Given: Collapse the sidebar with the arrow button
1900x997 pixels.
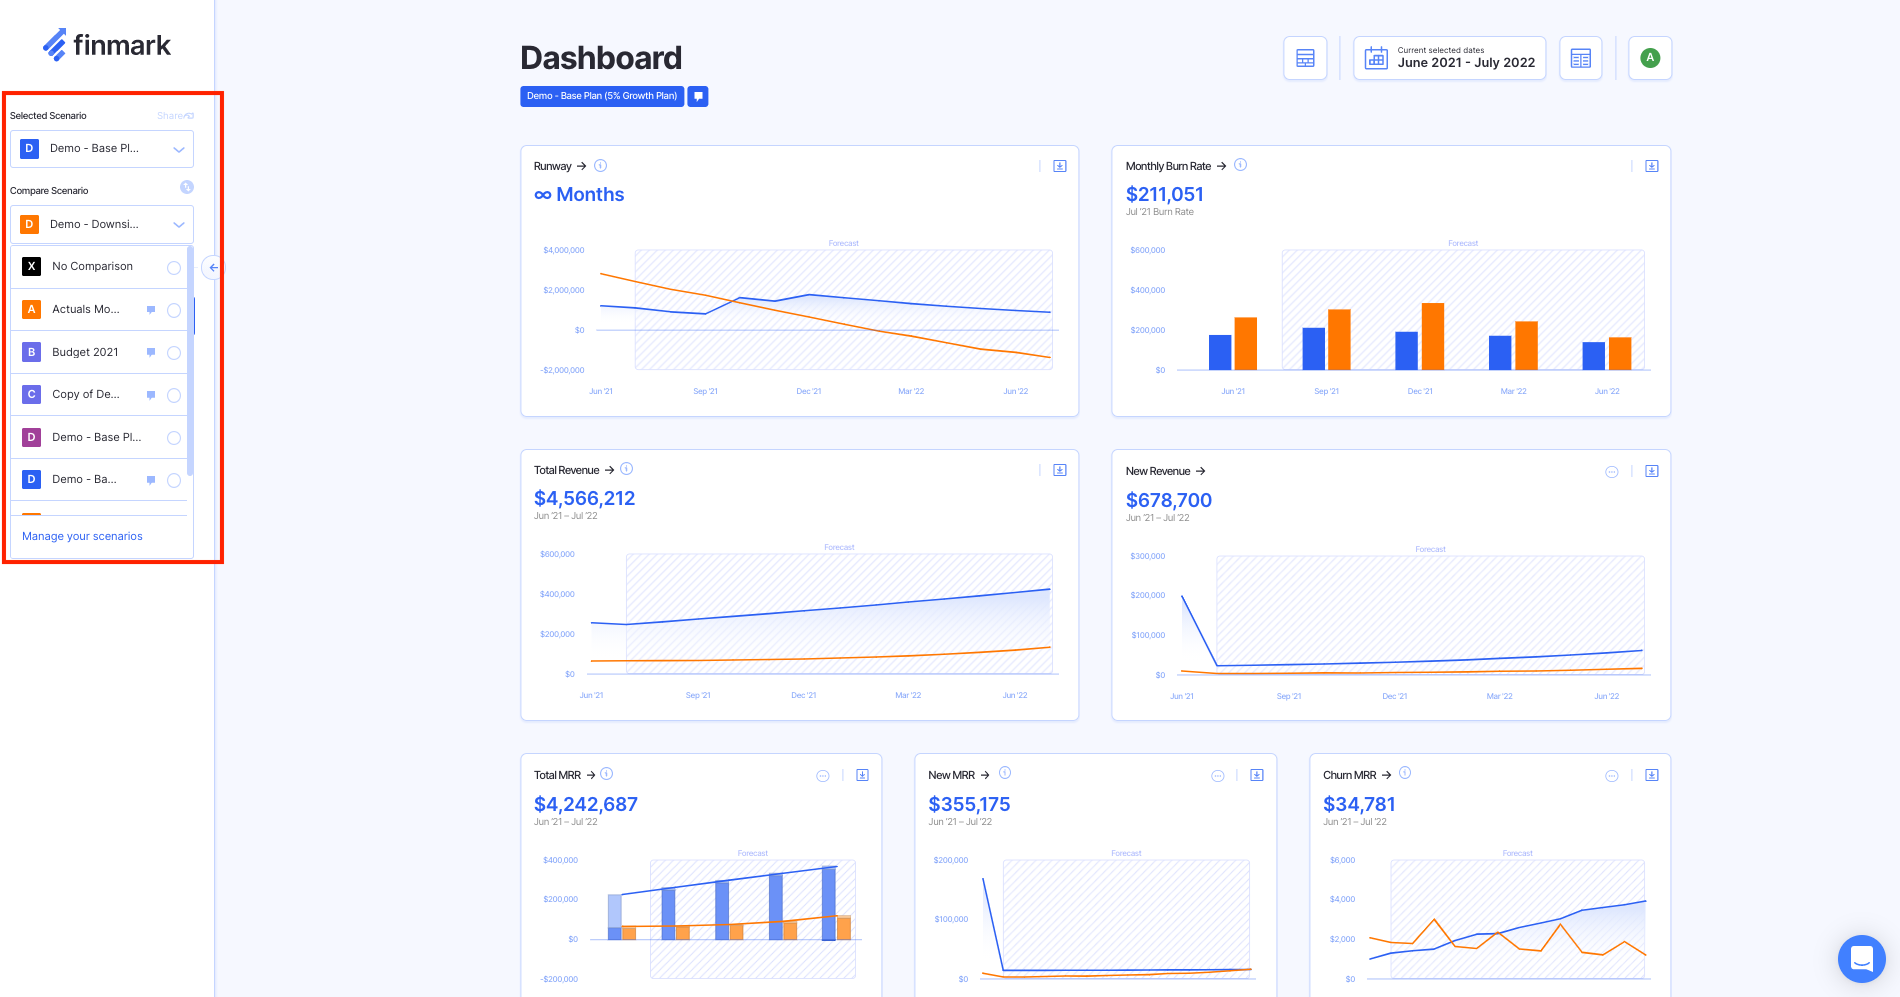Looking at the screenshot, I should pos(213,267).
